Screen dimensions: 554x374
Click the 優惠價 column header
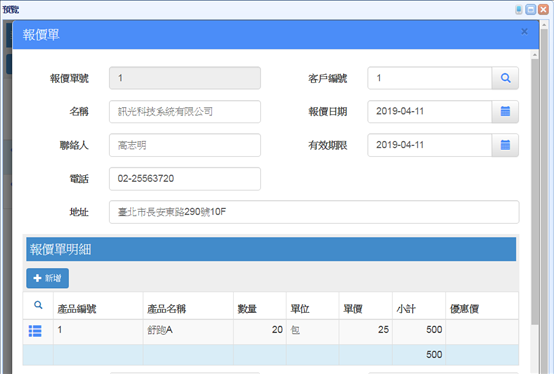[x=482, y=306]
